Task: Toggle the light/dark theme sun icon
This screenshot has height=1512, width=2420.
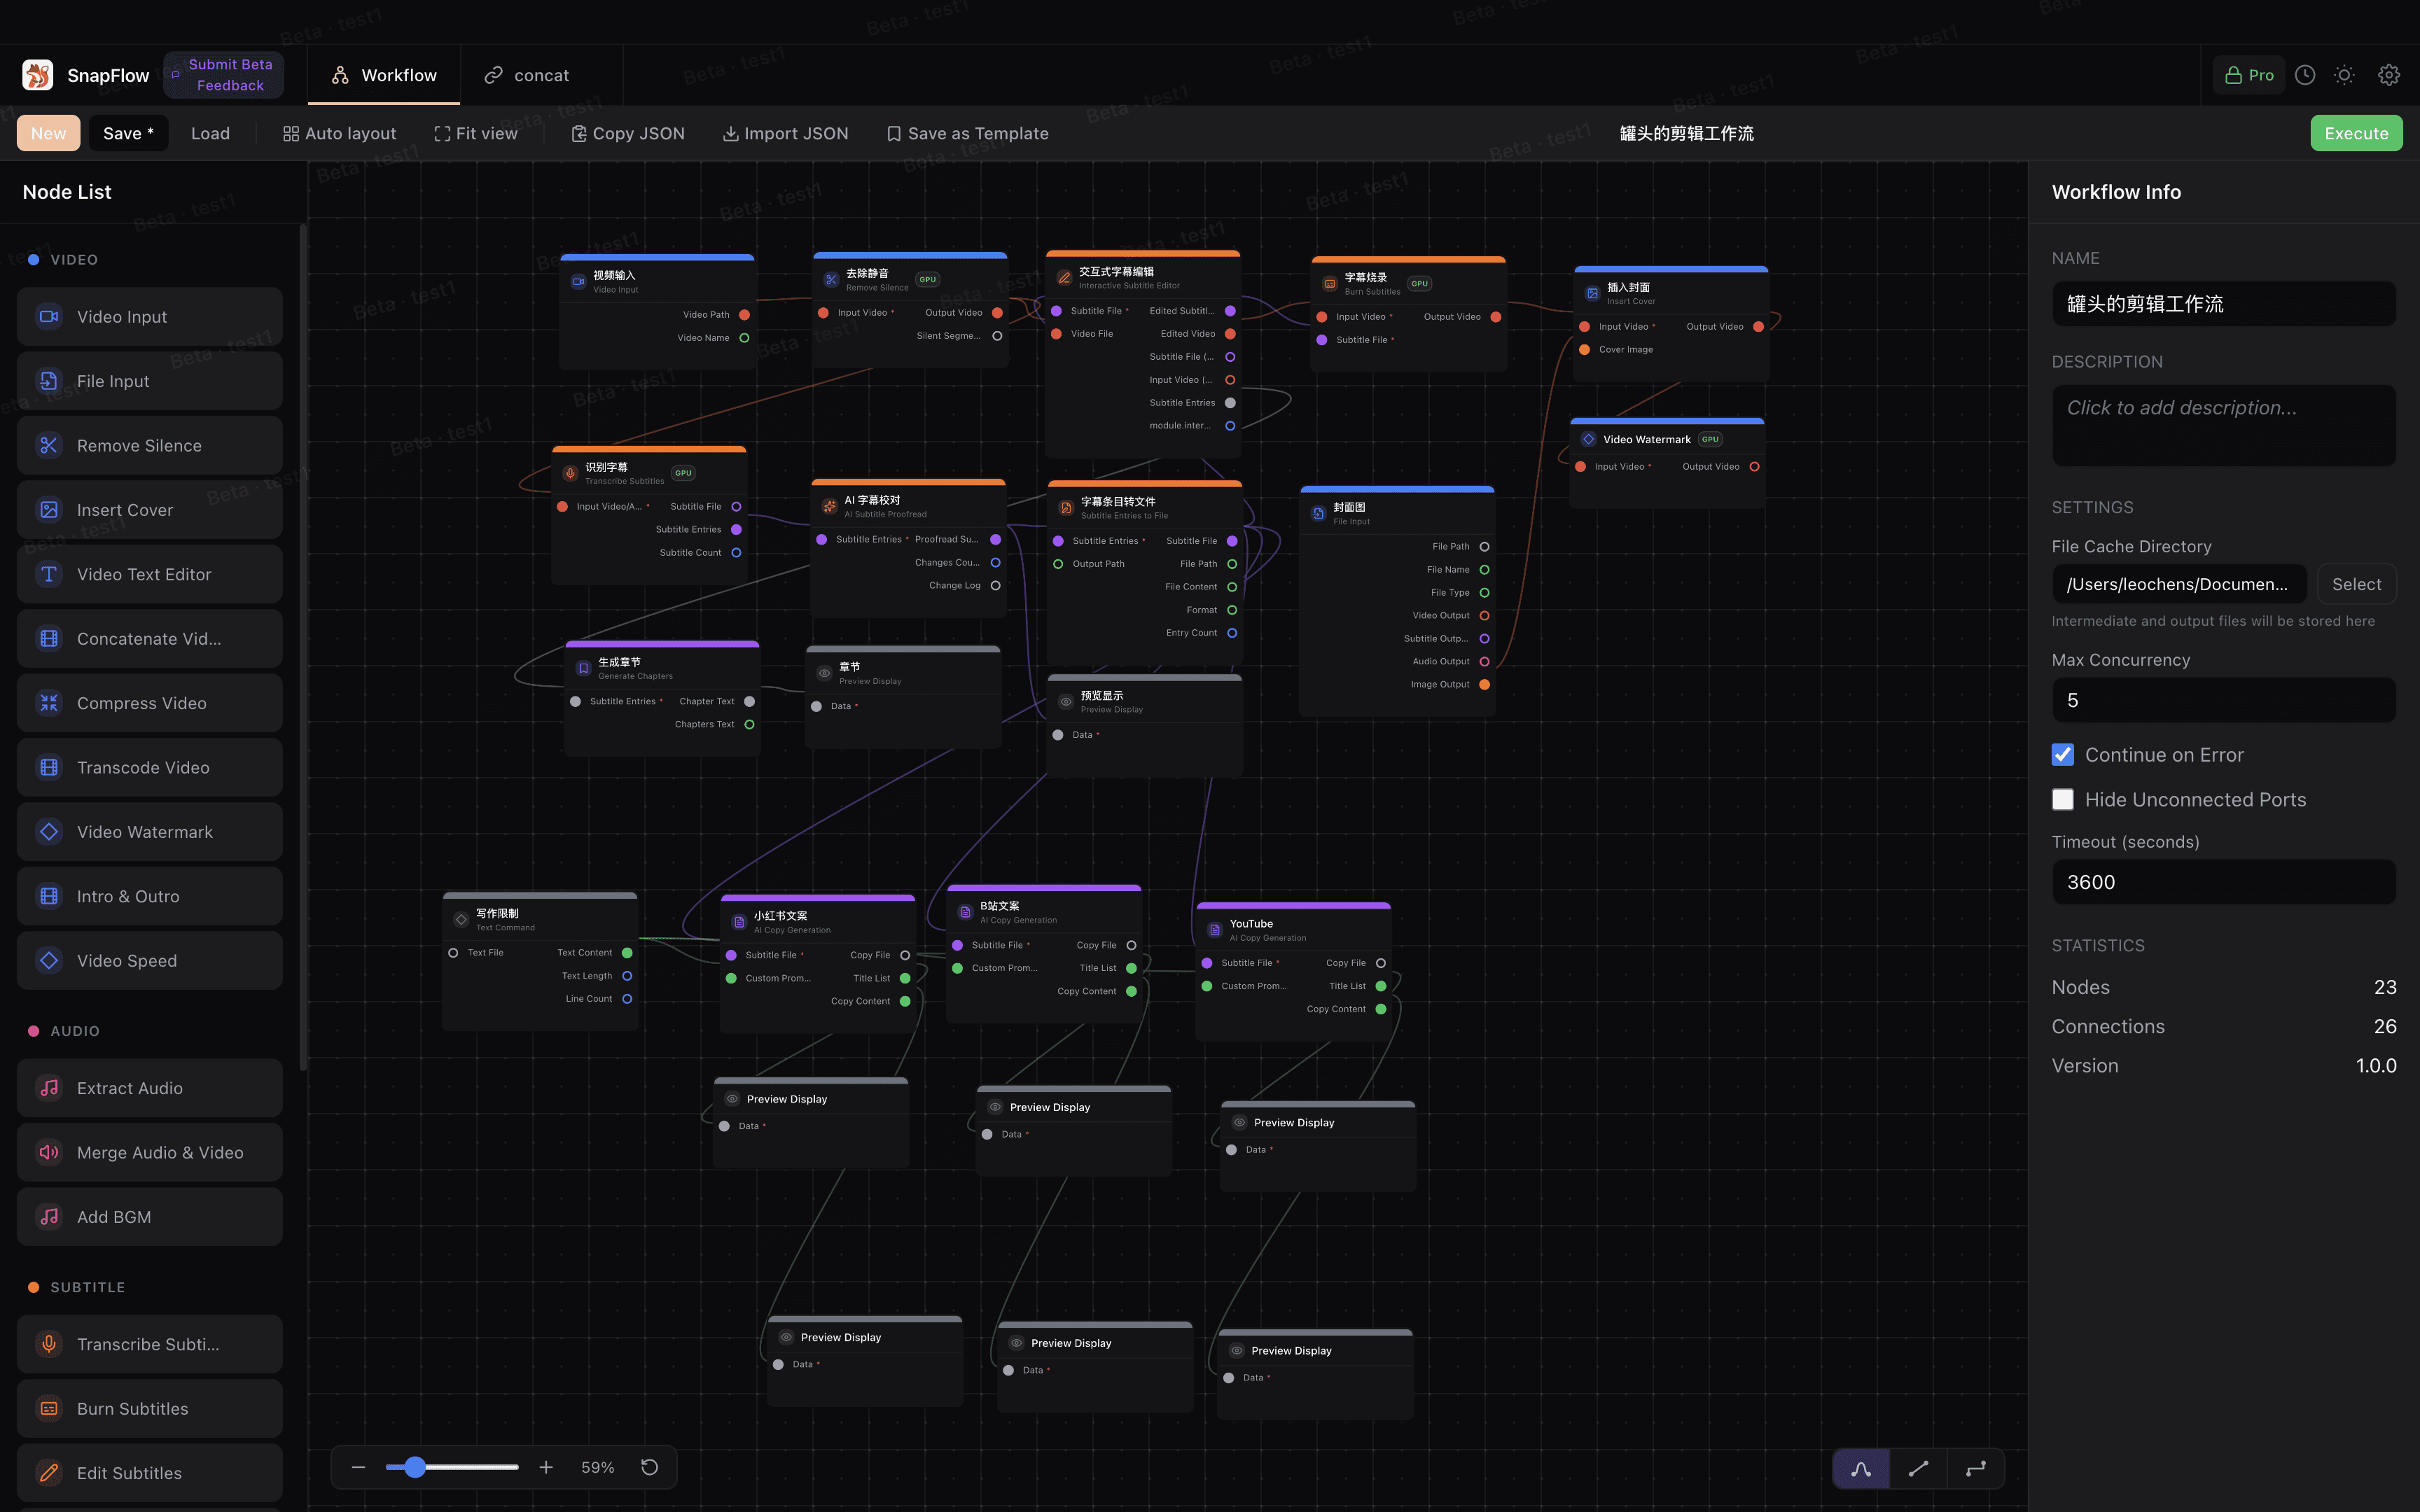Action: 2344,75
